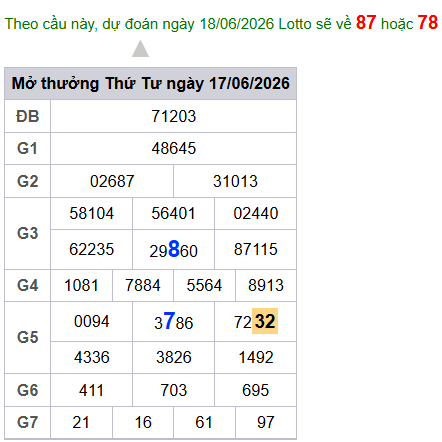Image resolution: width=442 pixels, height=442 pixels.
Task: Click the G6 number 703
Action: [174, 390]
